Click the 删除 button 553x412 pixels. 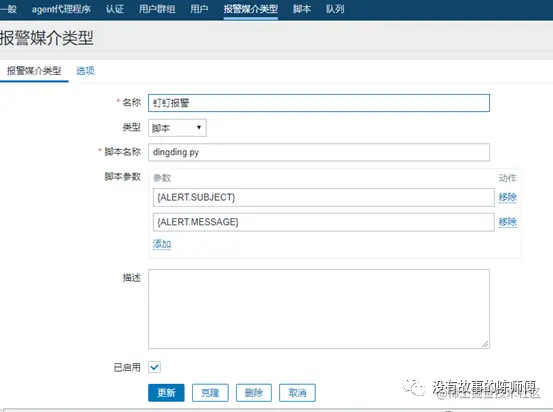pos(254,393)
